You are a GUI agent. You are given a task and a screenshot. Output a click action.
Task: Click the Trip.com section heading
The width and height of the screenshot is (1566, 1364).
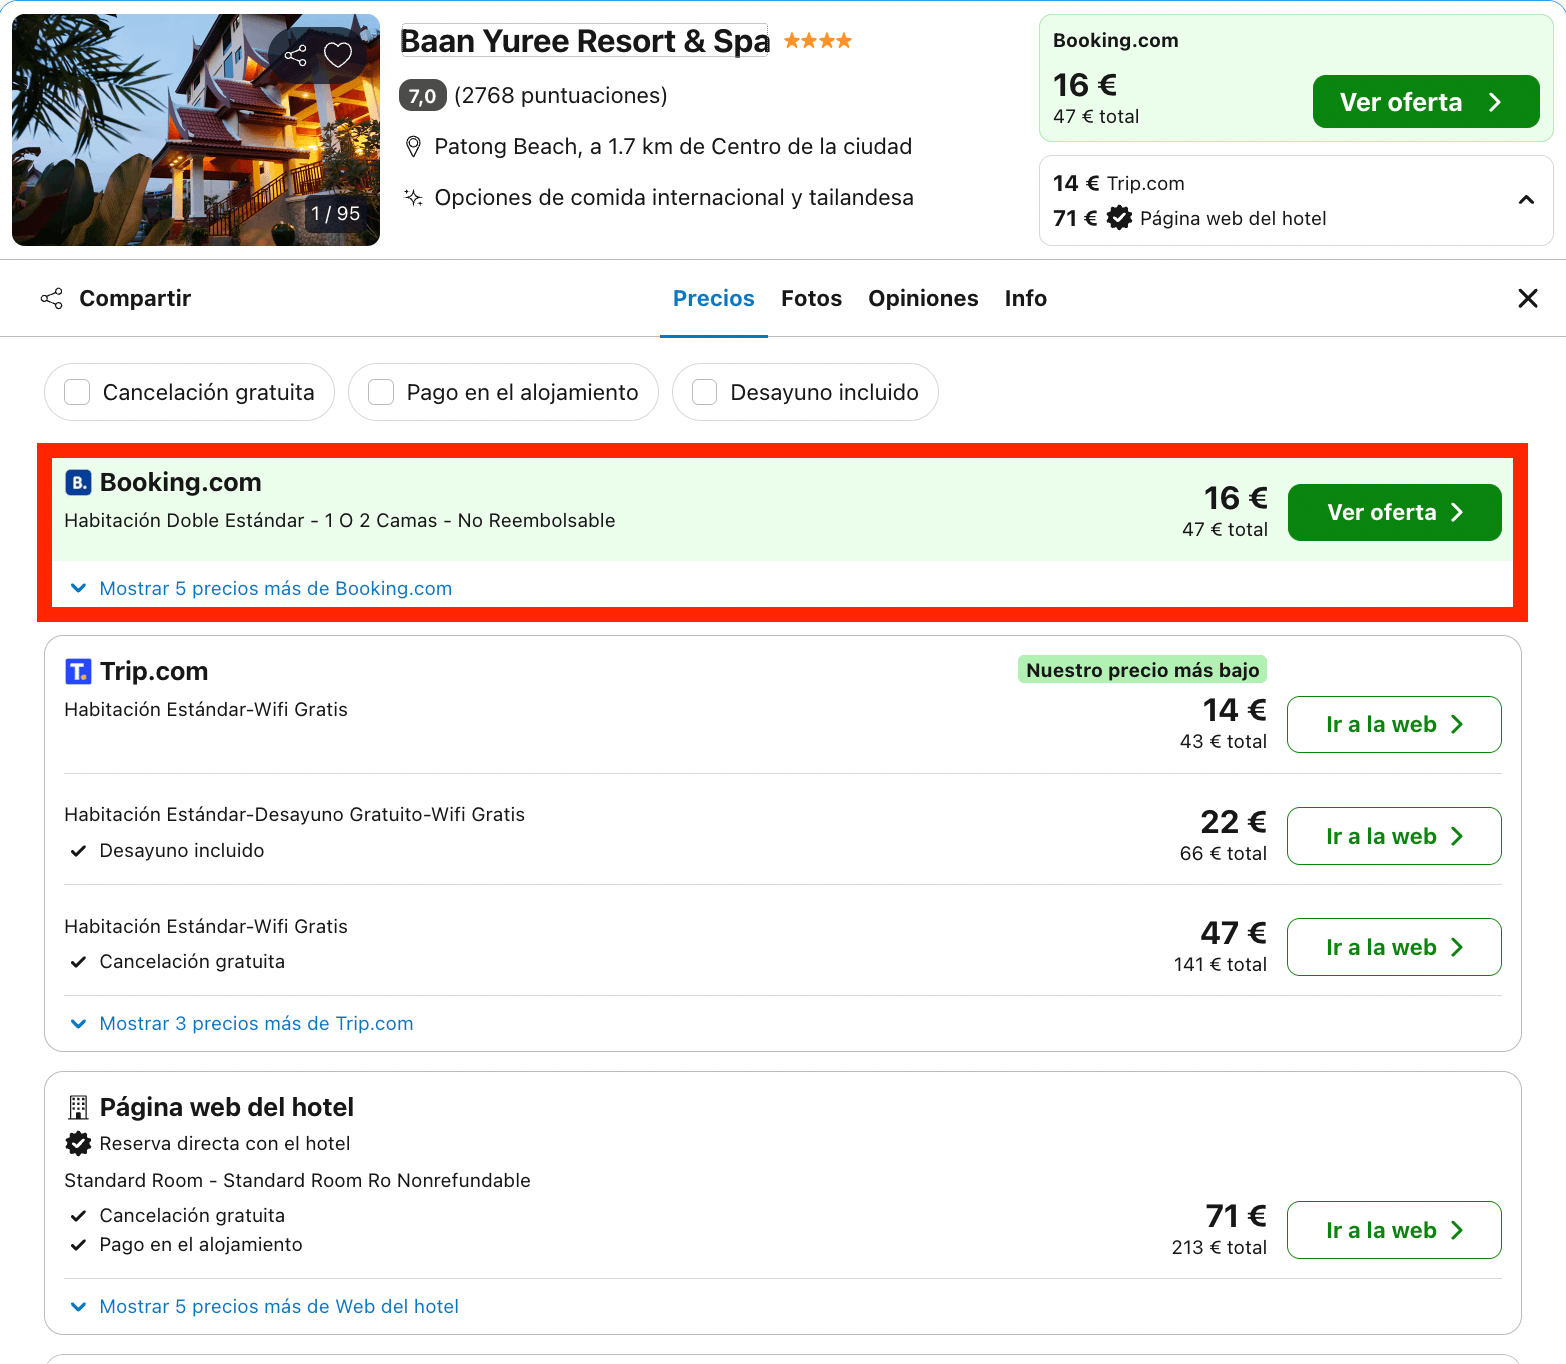pos(154,671)
